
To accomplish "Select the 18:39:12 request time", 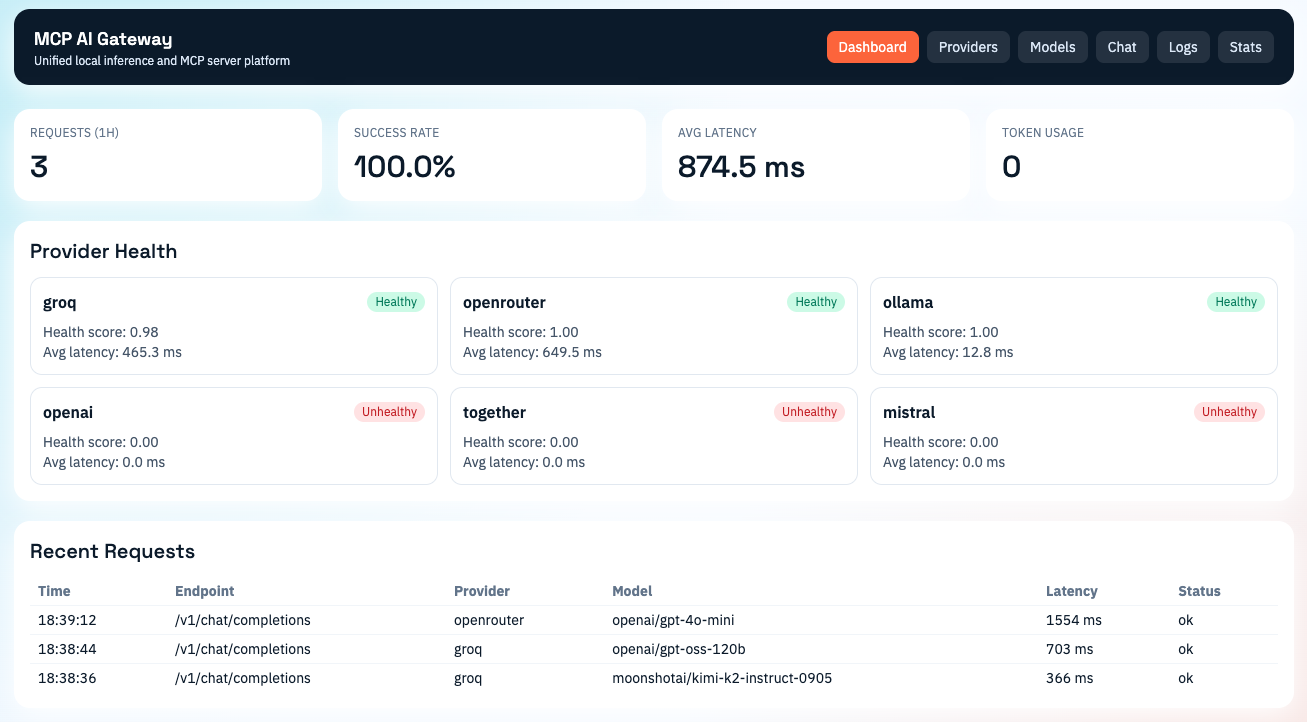I will pos(67,620).
